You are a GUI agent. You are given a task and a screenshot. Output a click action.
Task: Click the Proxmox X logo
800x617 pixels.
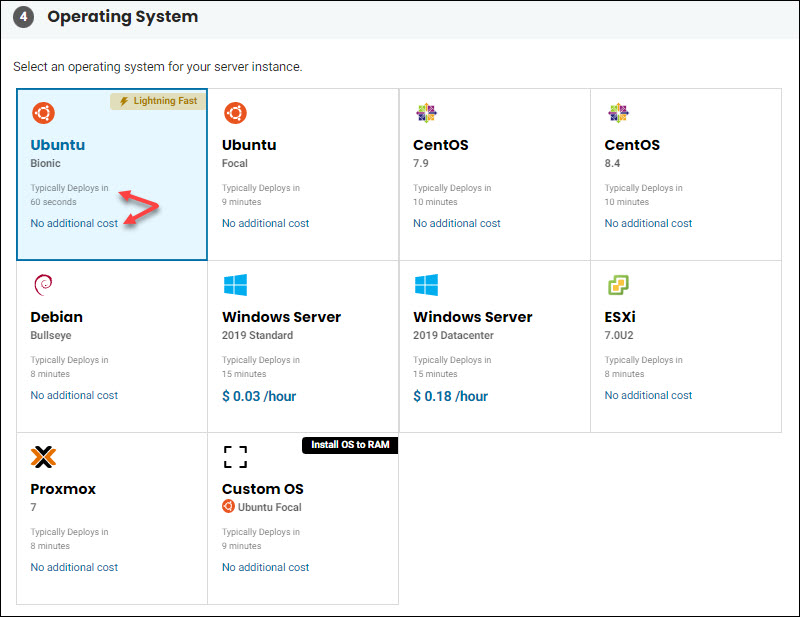(43, 457)
